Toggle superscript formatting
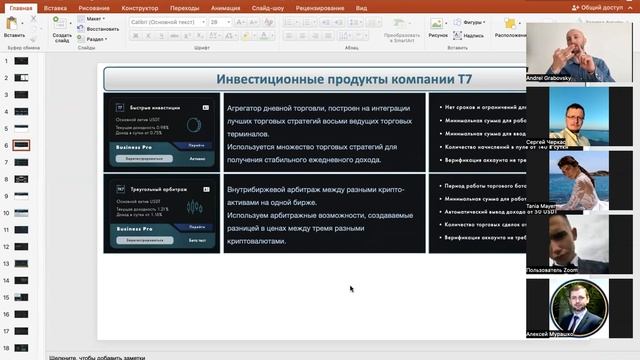Image resolution: width=640 pixels, height=360 pixels. (187, 36)
